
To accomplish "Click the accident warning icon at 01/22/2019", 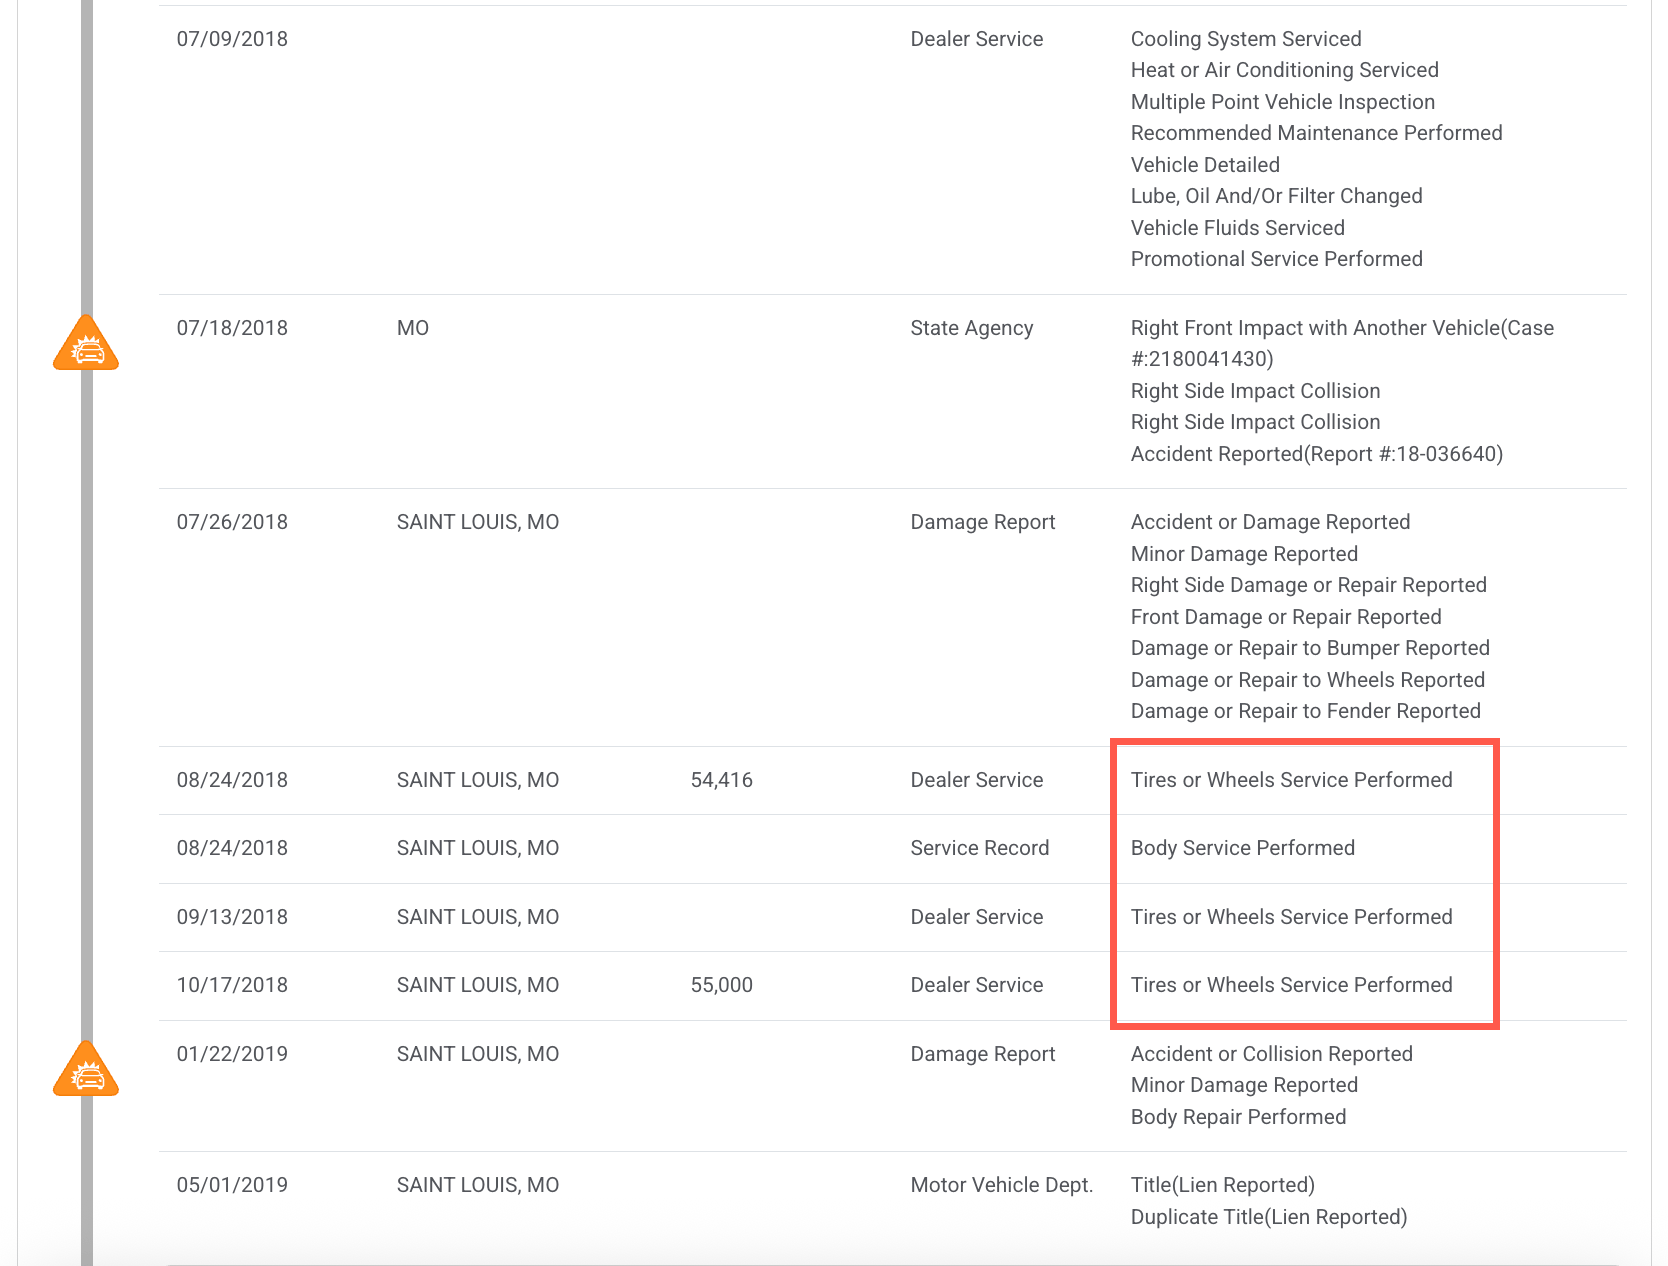I will (86, 1069).
